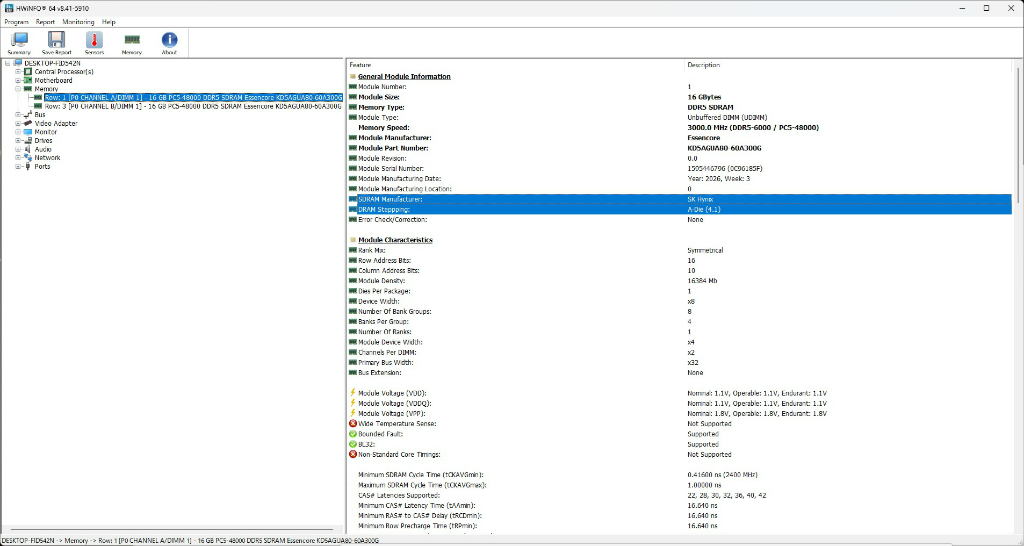
Task: Open the Sensors thermometer icon
Action: pos(94,43)
